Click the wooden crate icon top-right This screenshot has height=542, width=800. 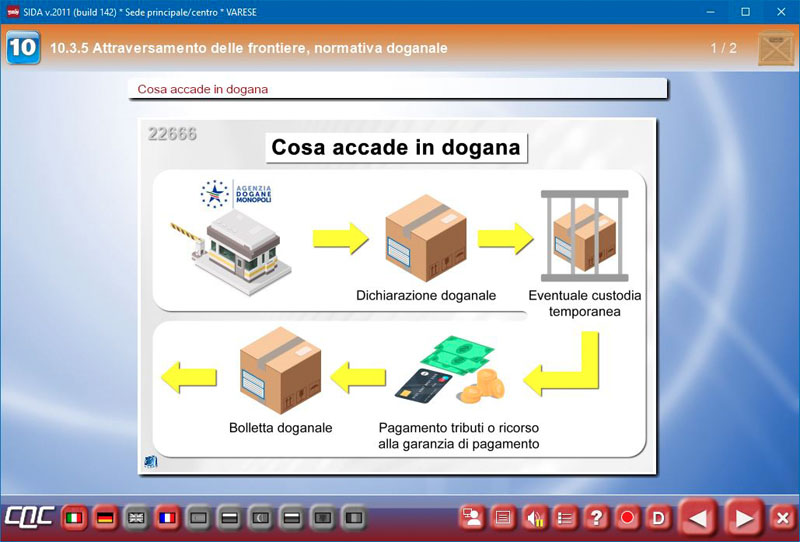[x=775, y=48]
